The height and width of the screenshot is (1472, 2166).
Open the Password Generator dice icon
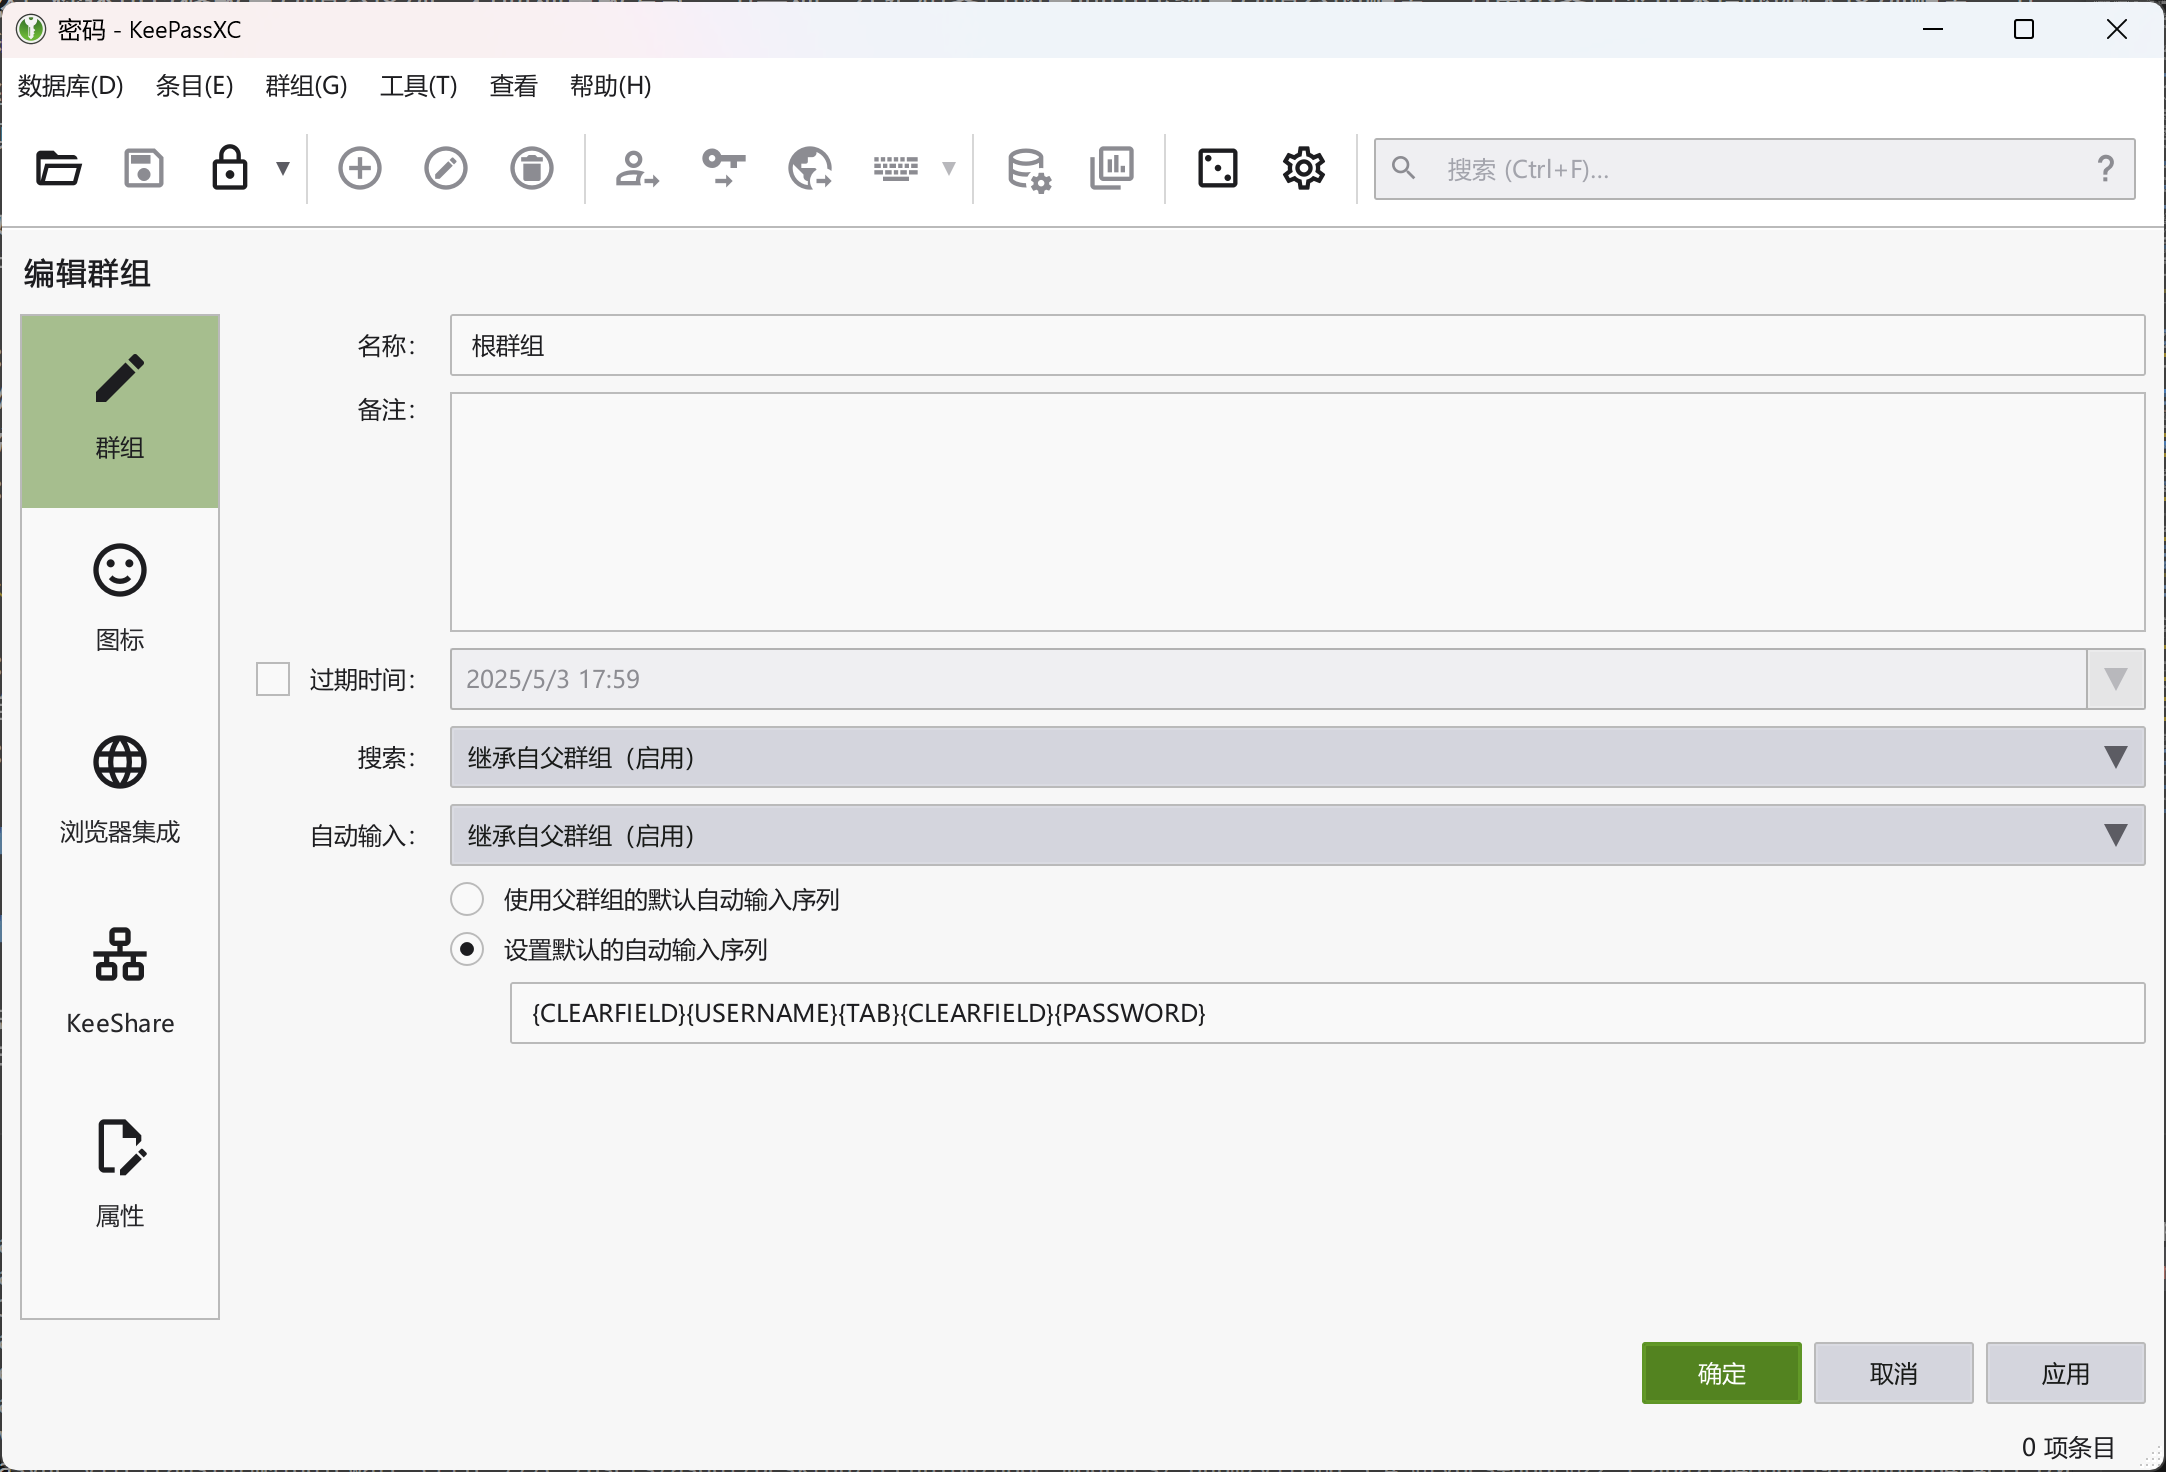click(x=1218, y=168)
